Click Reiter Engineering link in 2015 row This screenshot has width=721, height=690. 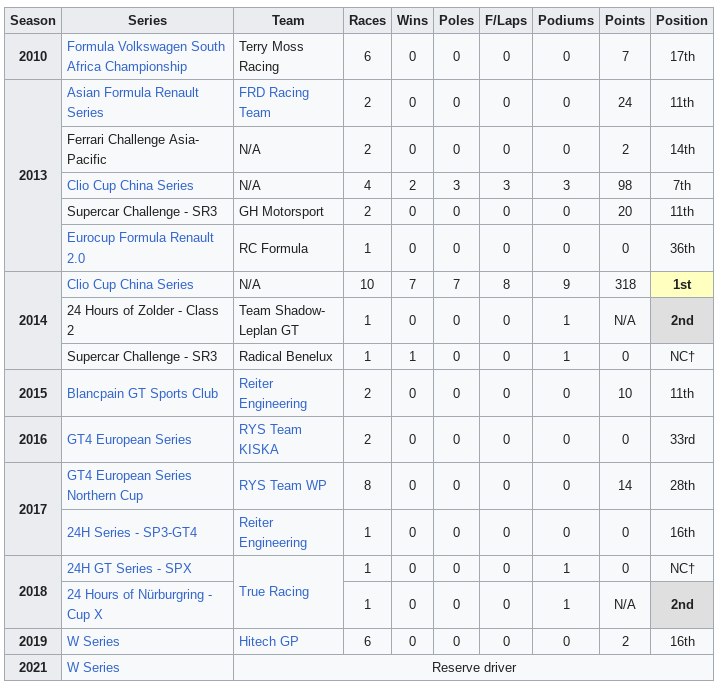tap(273, 393)
